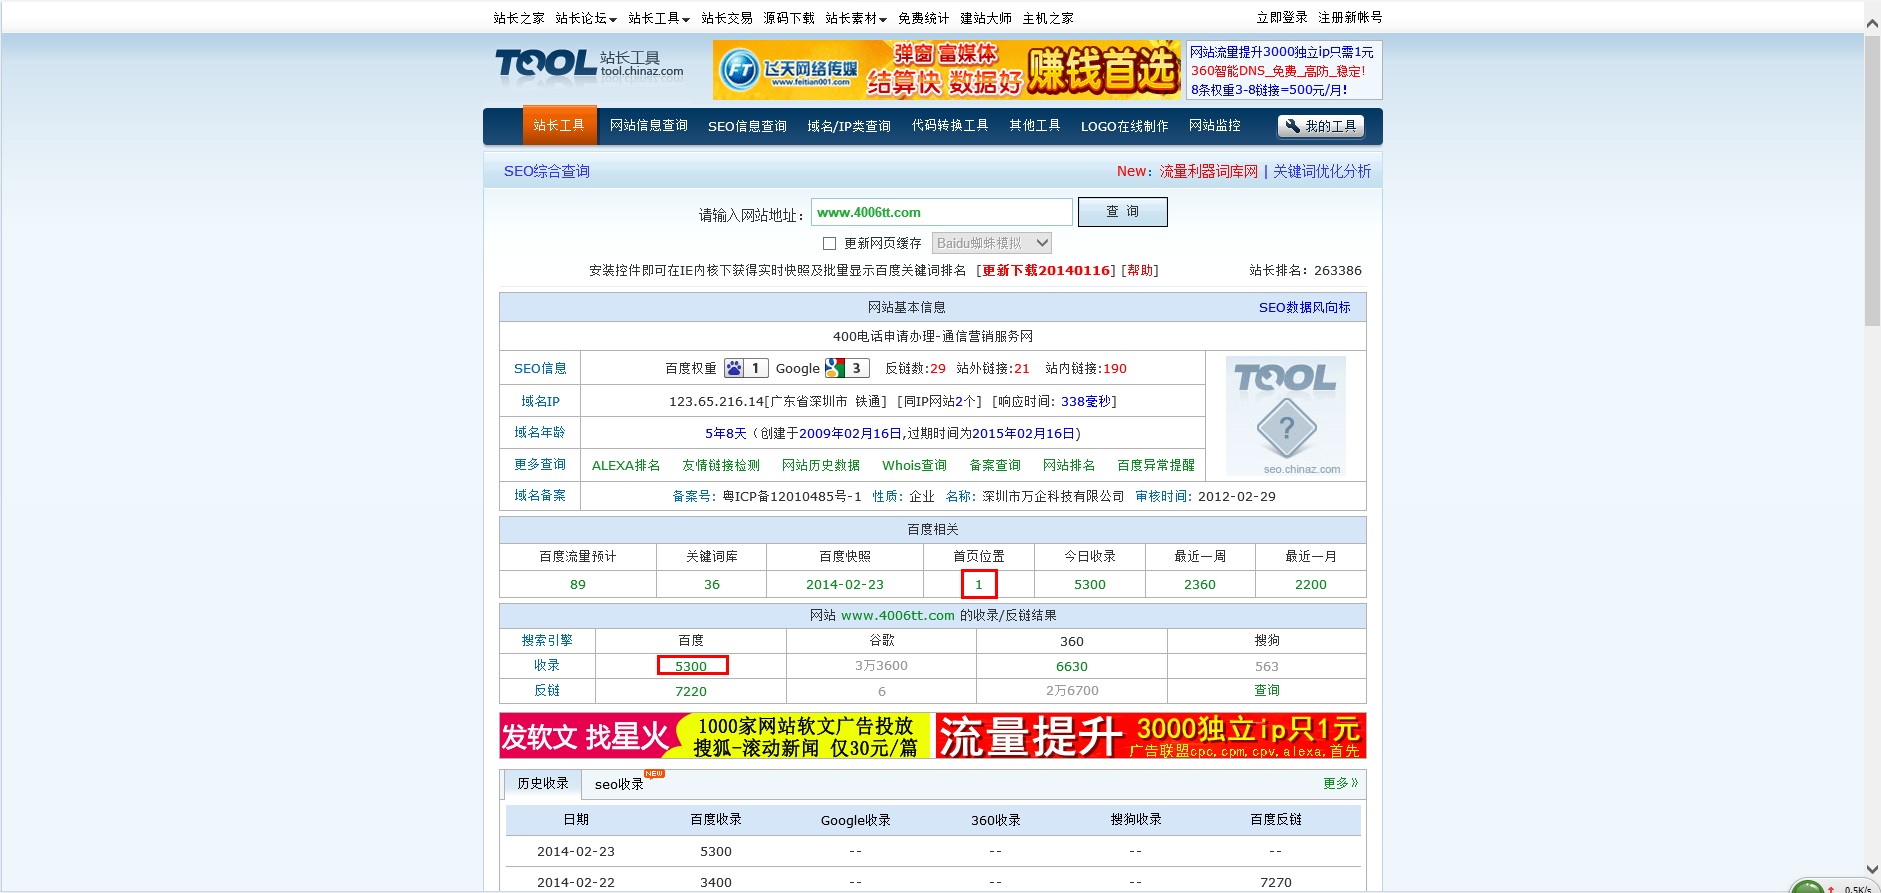The image size is (1881, 893).
Task: Click the Google PageRank icon
Action: tap(835, 368)
